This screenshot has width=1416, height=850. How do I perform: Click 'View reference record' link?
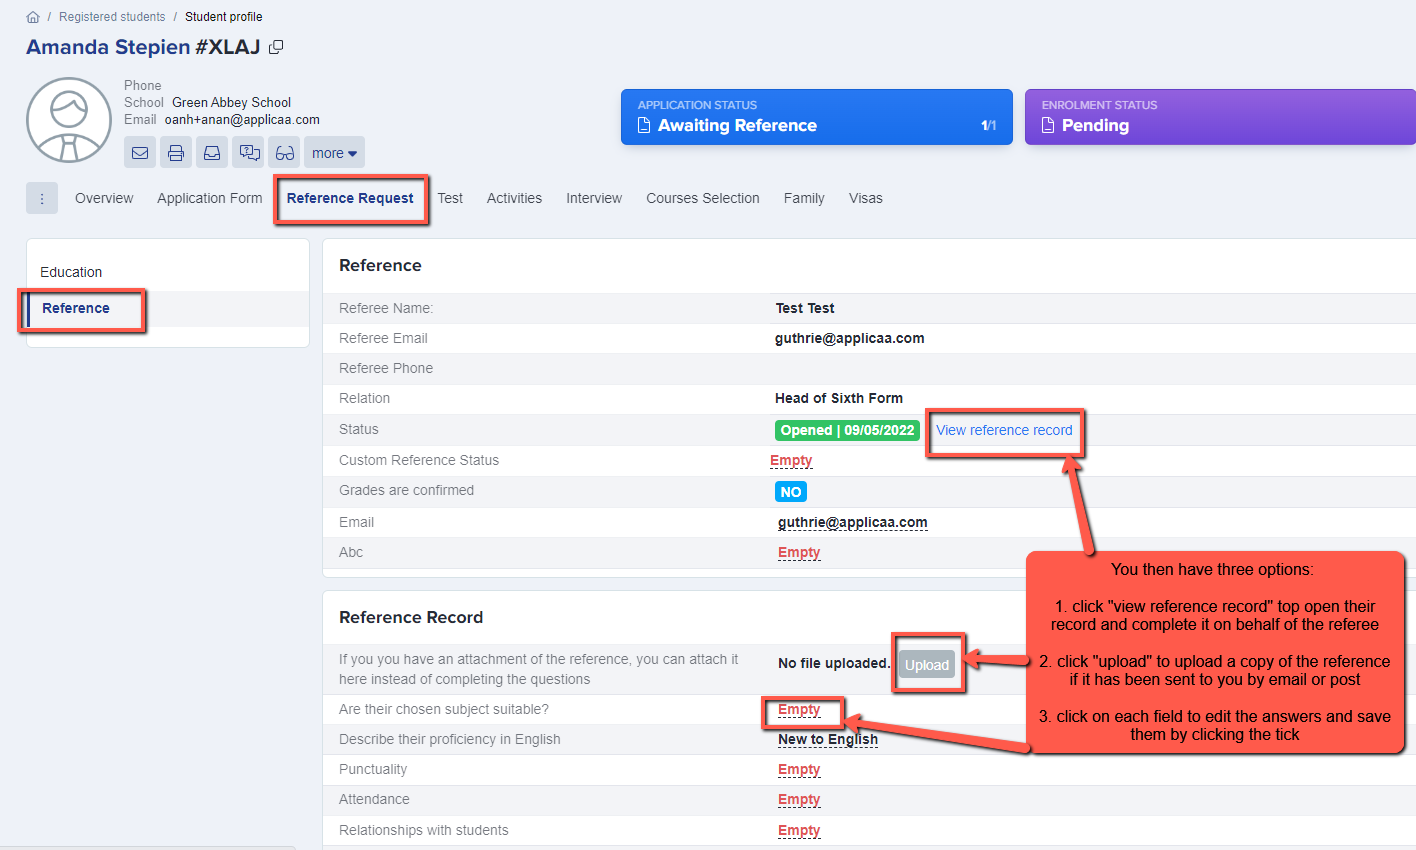(1004, 430)
